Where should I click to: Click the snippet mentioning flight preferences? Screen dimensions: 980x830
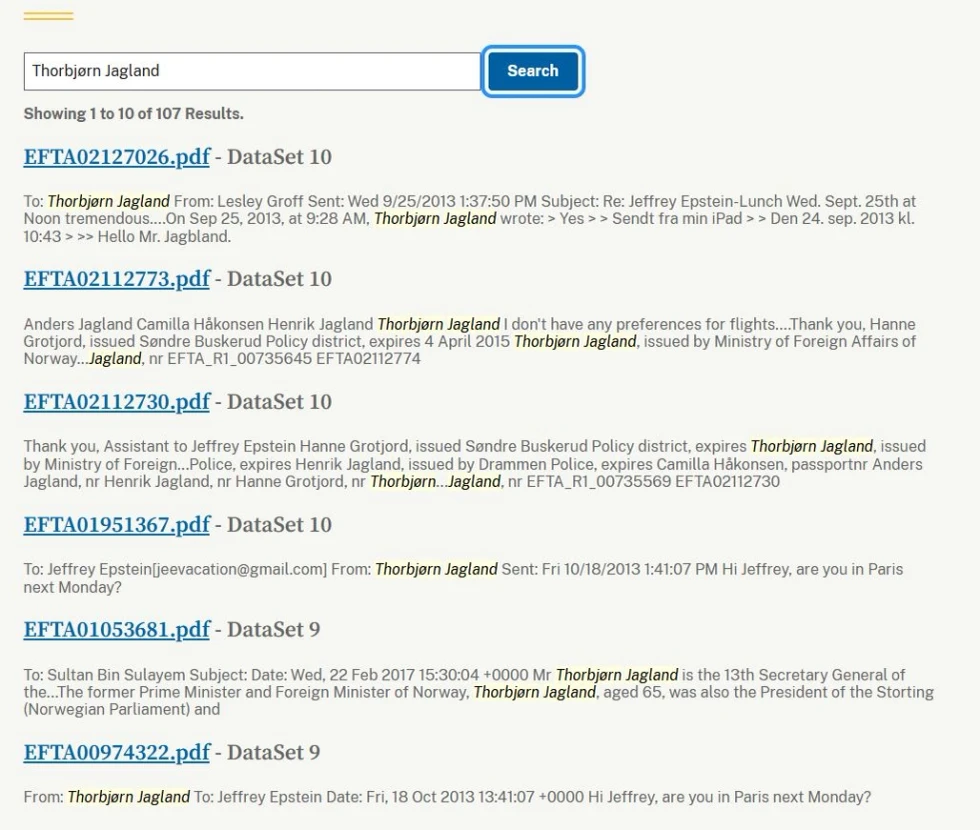pyautogui.click(x=470, y=341)
